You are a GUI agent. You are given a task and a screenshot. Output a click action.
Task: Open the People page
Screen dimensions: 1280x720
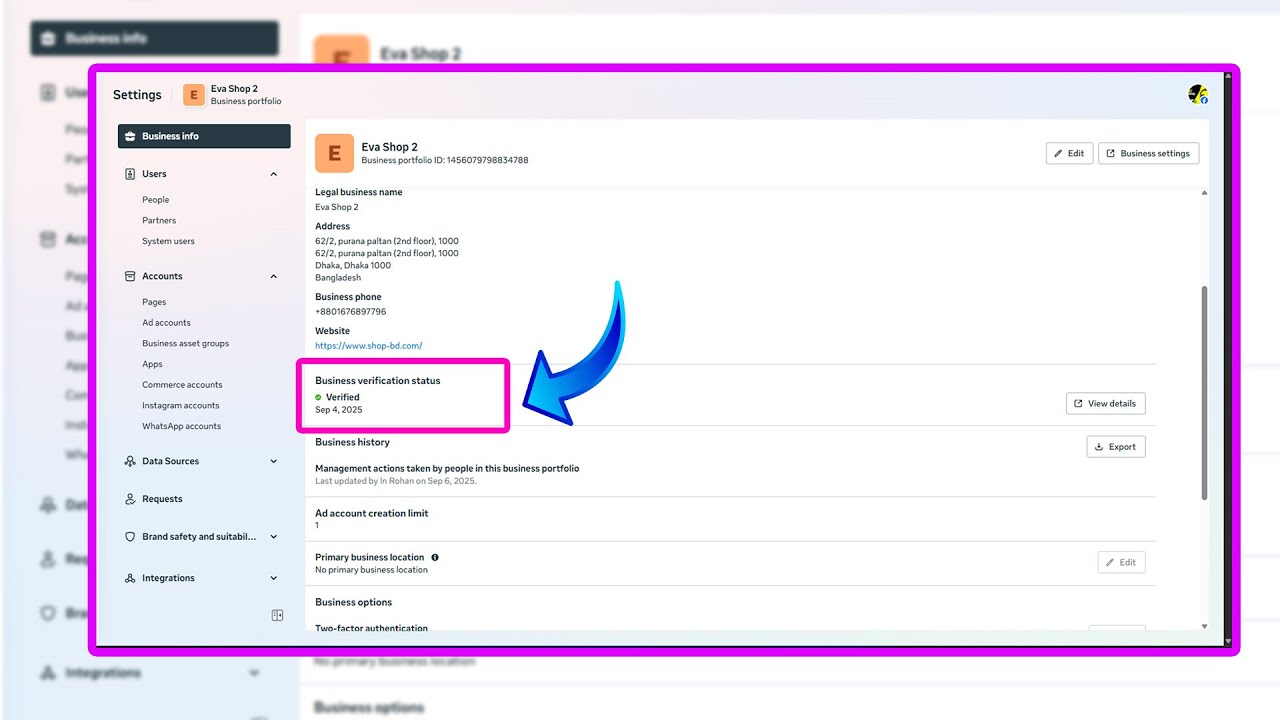pyautogui.click(x=156, y=200)
